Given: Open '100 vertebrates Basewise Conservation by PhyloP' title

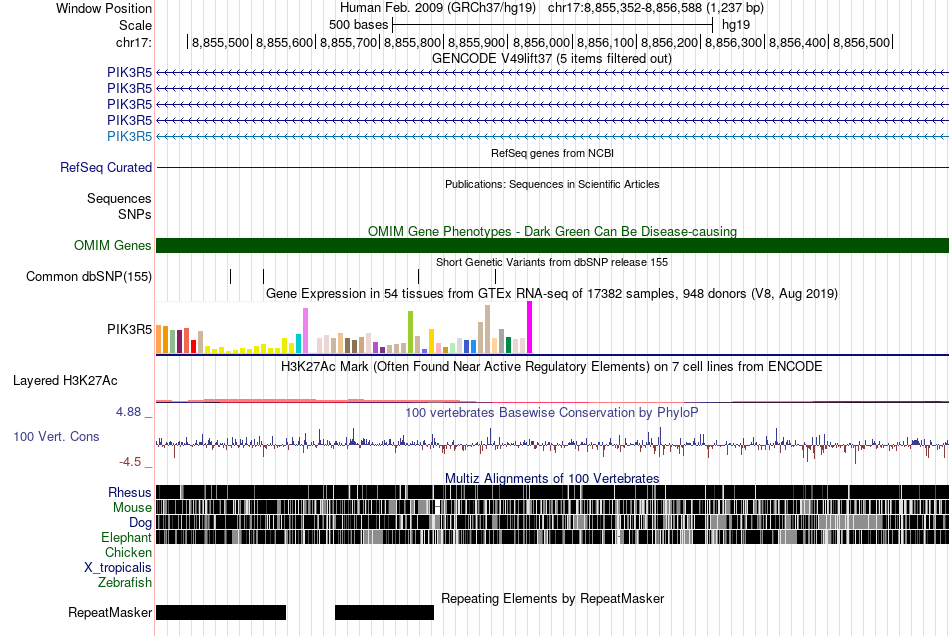Looking at the screenshot, I should (x=551, y=412).
